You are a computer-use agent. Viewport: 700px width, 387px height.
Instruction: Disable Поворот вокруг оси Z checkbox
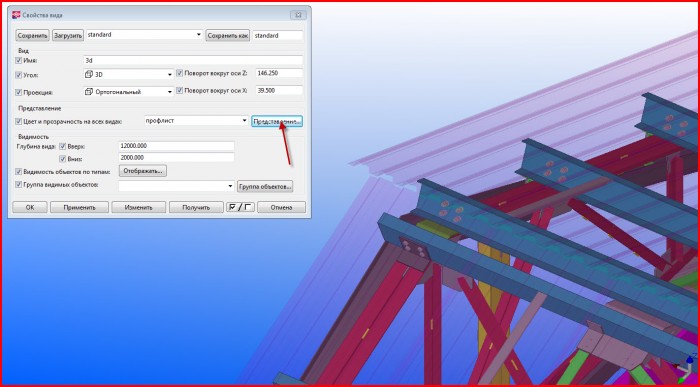[179, 73]
